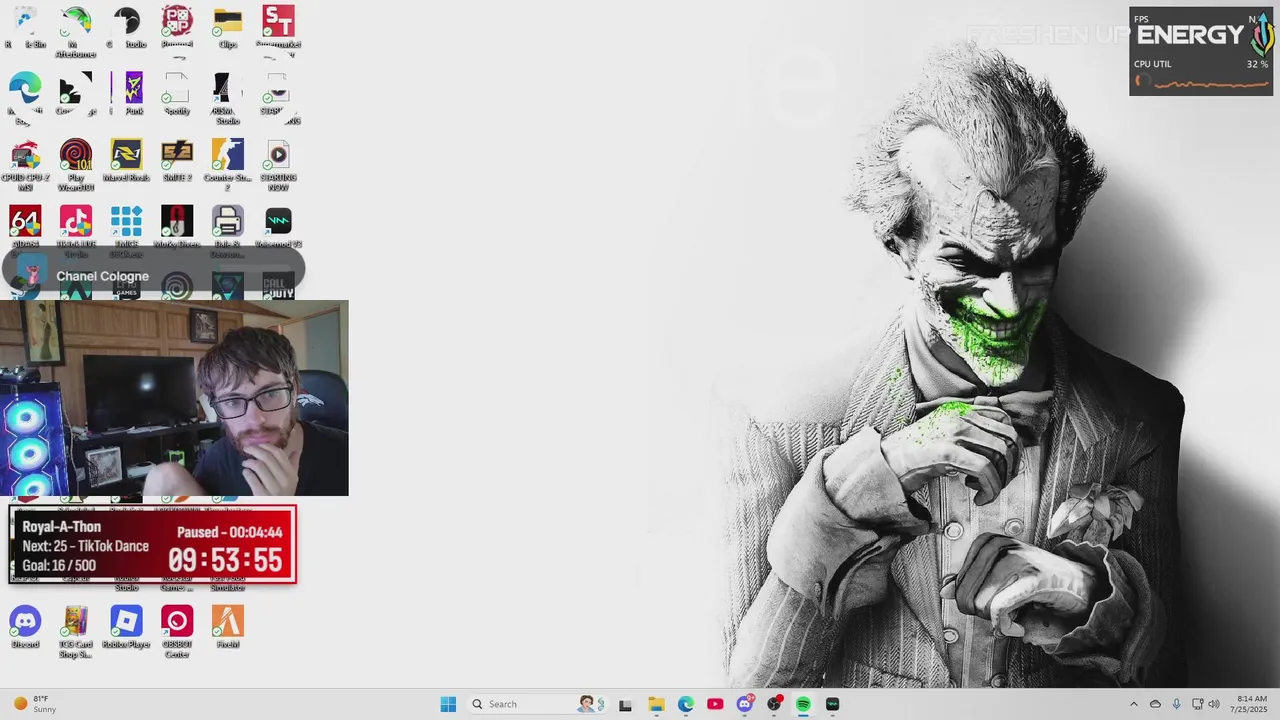1280x720 pixels.
Task: Open Microsoft Edge from the taskbar
Action: tap(685, 704)
